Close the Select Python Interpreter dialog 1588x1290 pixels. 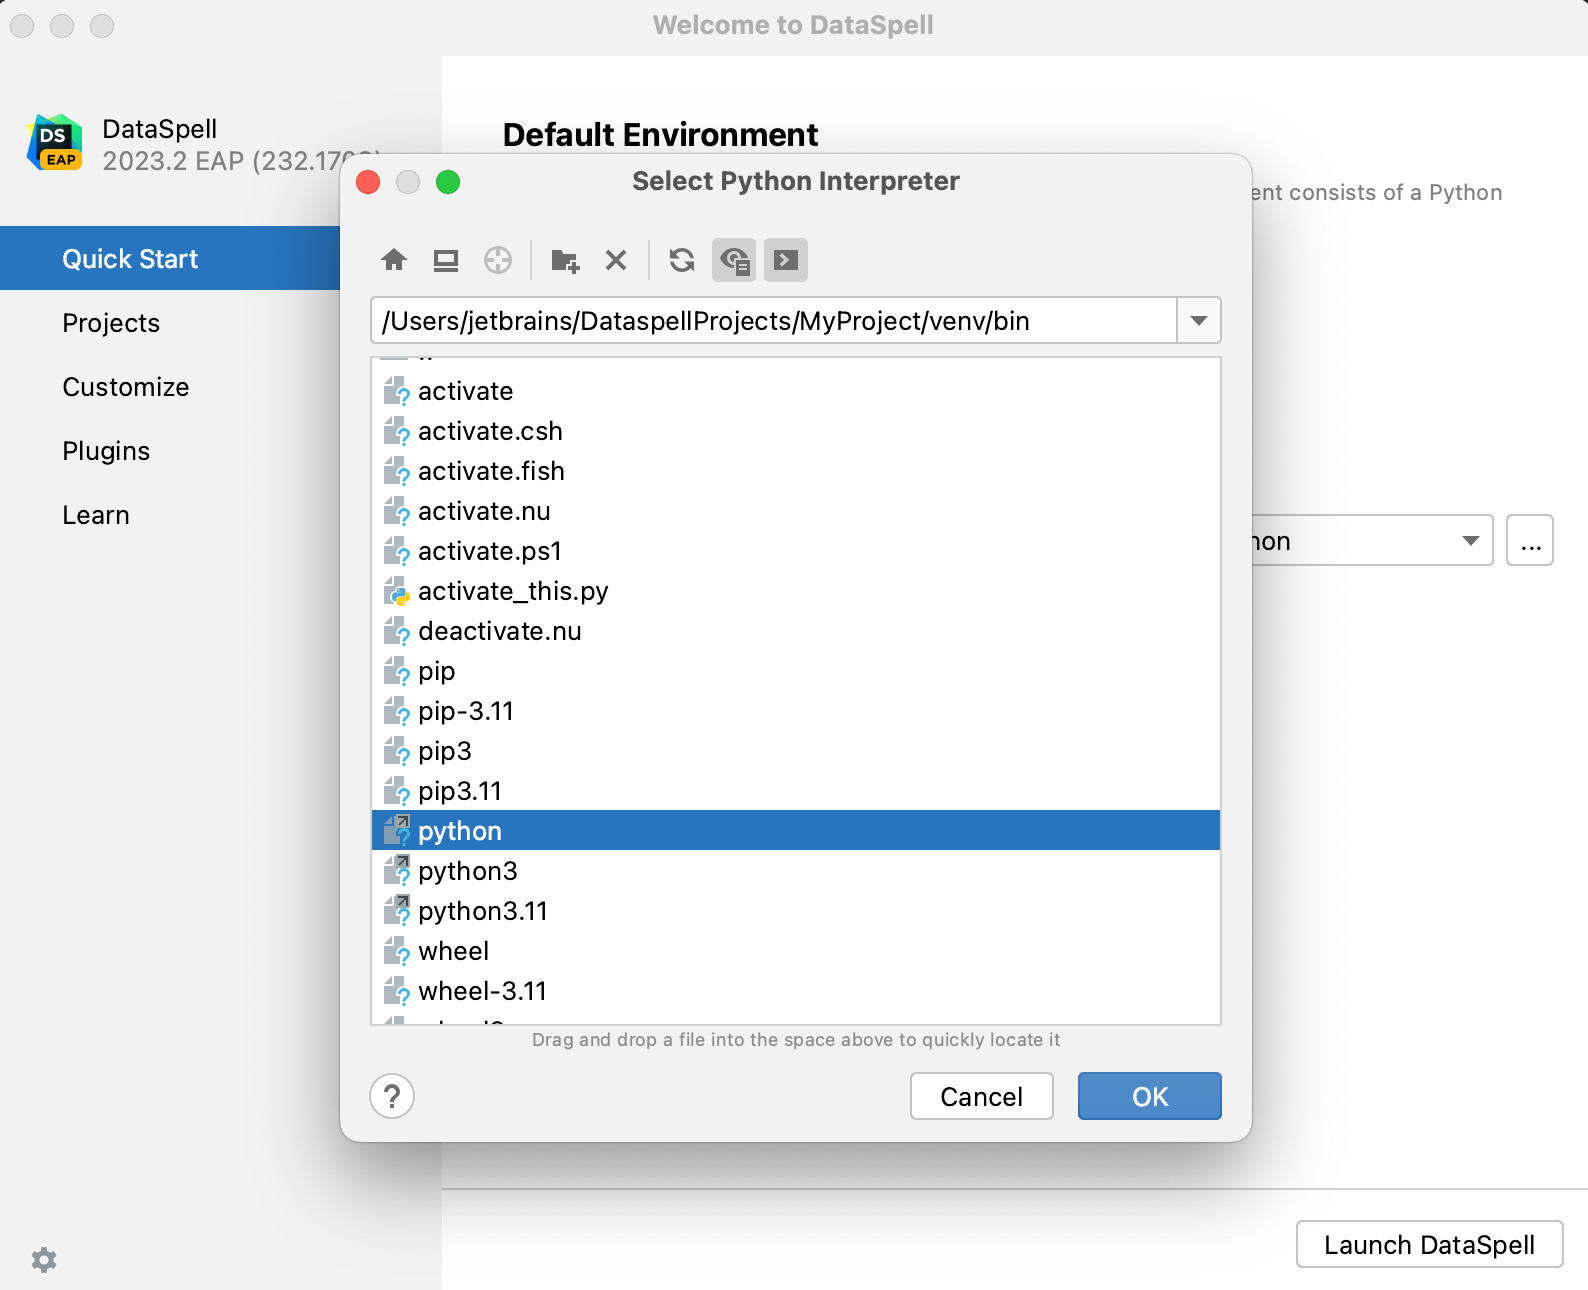click(x=368, y=182)
